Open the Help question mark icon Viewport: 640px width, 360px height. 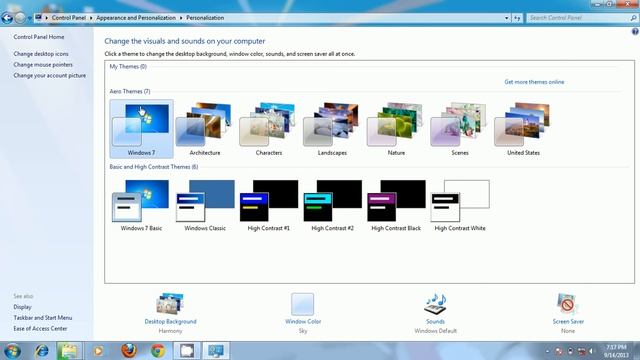pyautogui.click(x=635, y=32)
